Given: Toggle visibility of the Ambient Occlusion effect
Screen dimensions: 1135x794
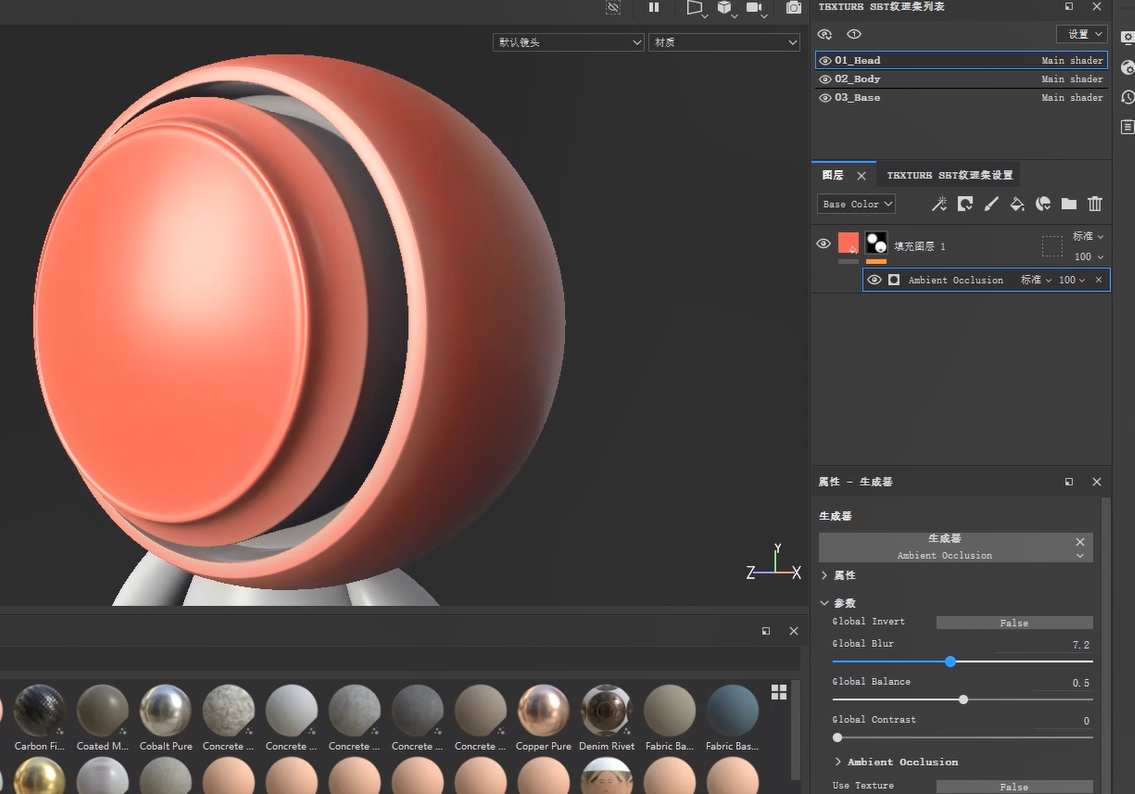Looking at the screenshot, I should point(874,280).
